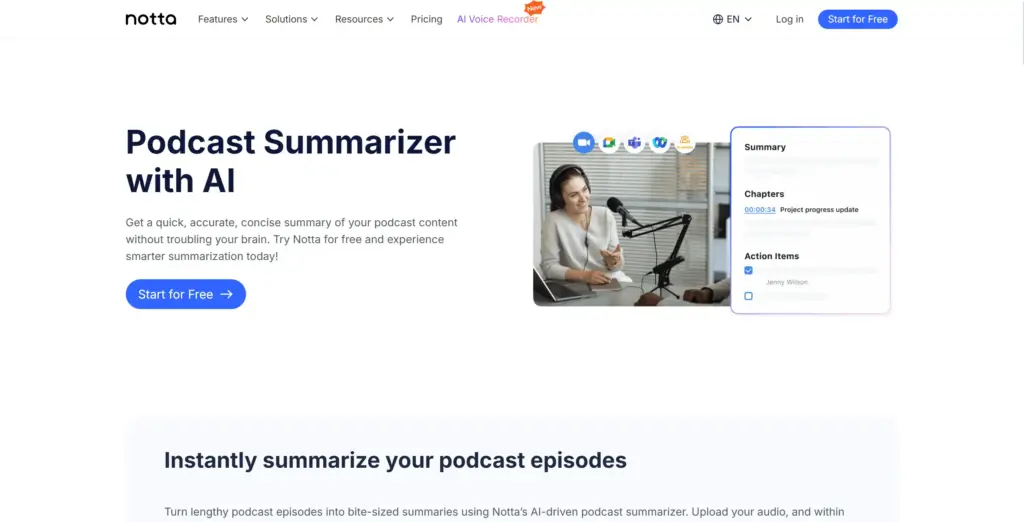Expand the Resources dropdown menu
1024x522 pixels.
[x=364, y=19]
